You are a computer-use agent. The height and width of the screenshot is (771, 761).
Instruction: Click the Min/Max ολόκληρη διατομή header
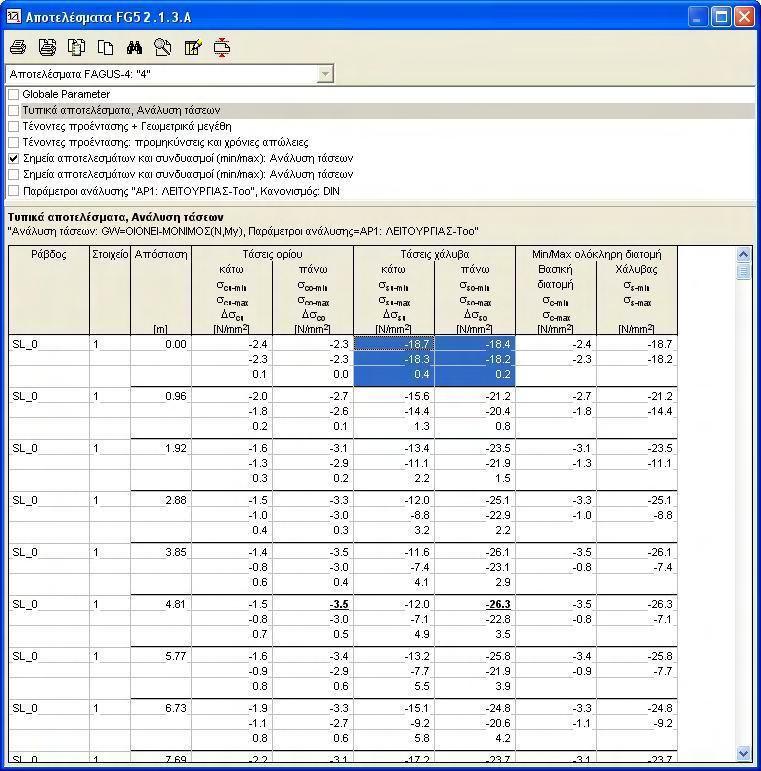[596, 254]
